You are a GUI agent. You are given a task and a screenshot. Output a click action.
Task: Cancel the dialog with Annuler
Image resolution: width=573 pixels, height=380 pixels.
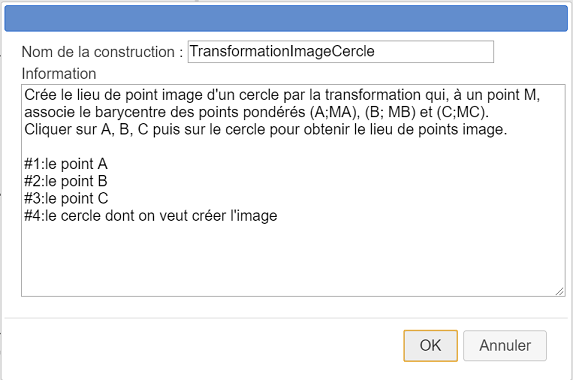click(x=505, y=346)
